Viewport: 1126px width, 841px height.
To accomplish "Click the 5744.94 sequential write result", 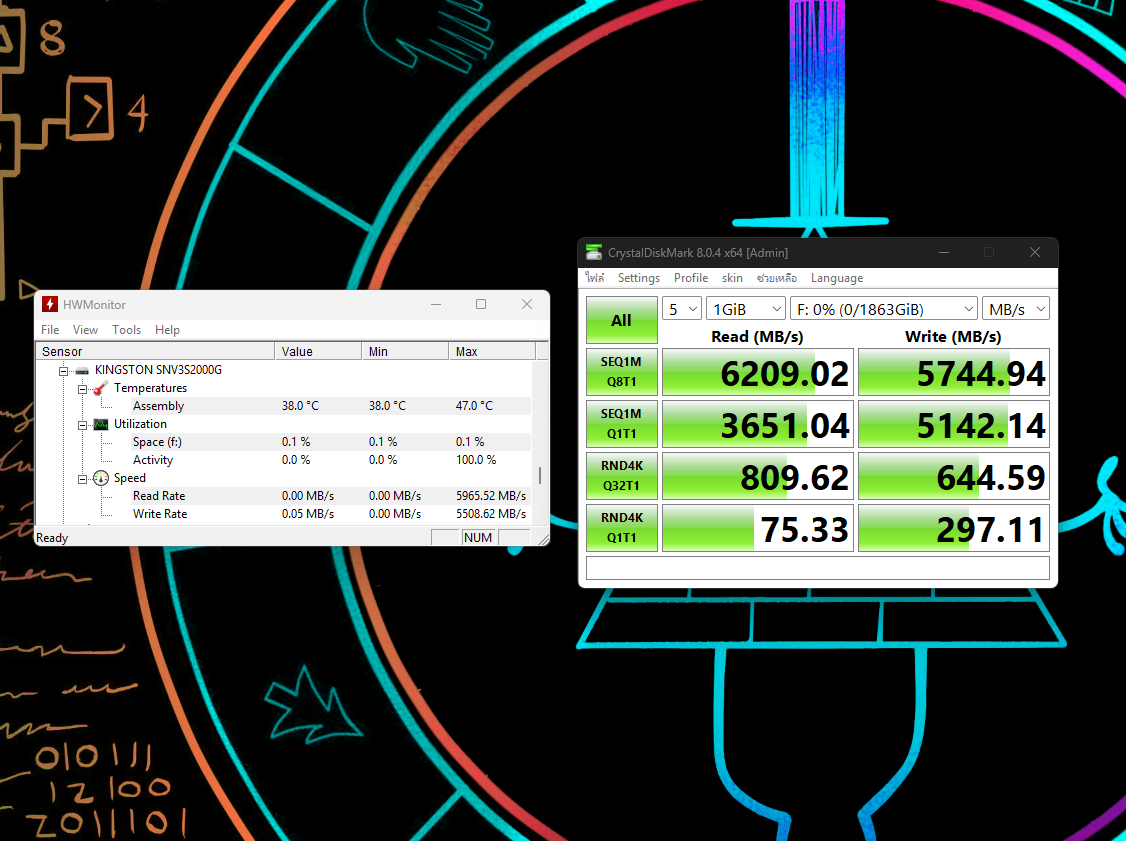I will (x=954, y=372).
